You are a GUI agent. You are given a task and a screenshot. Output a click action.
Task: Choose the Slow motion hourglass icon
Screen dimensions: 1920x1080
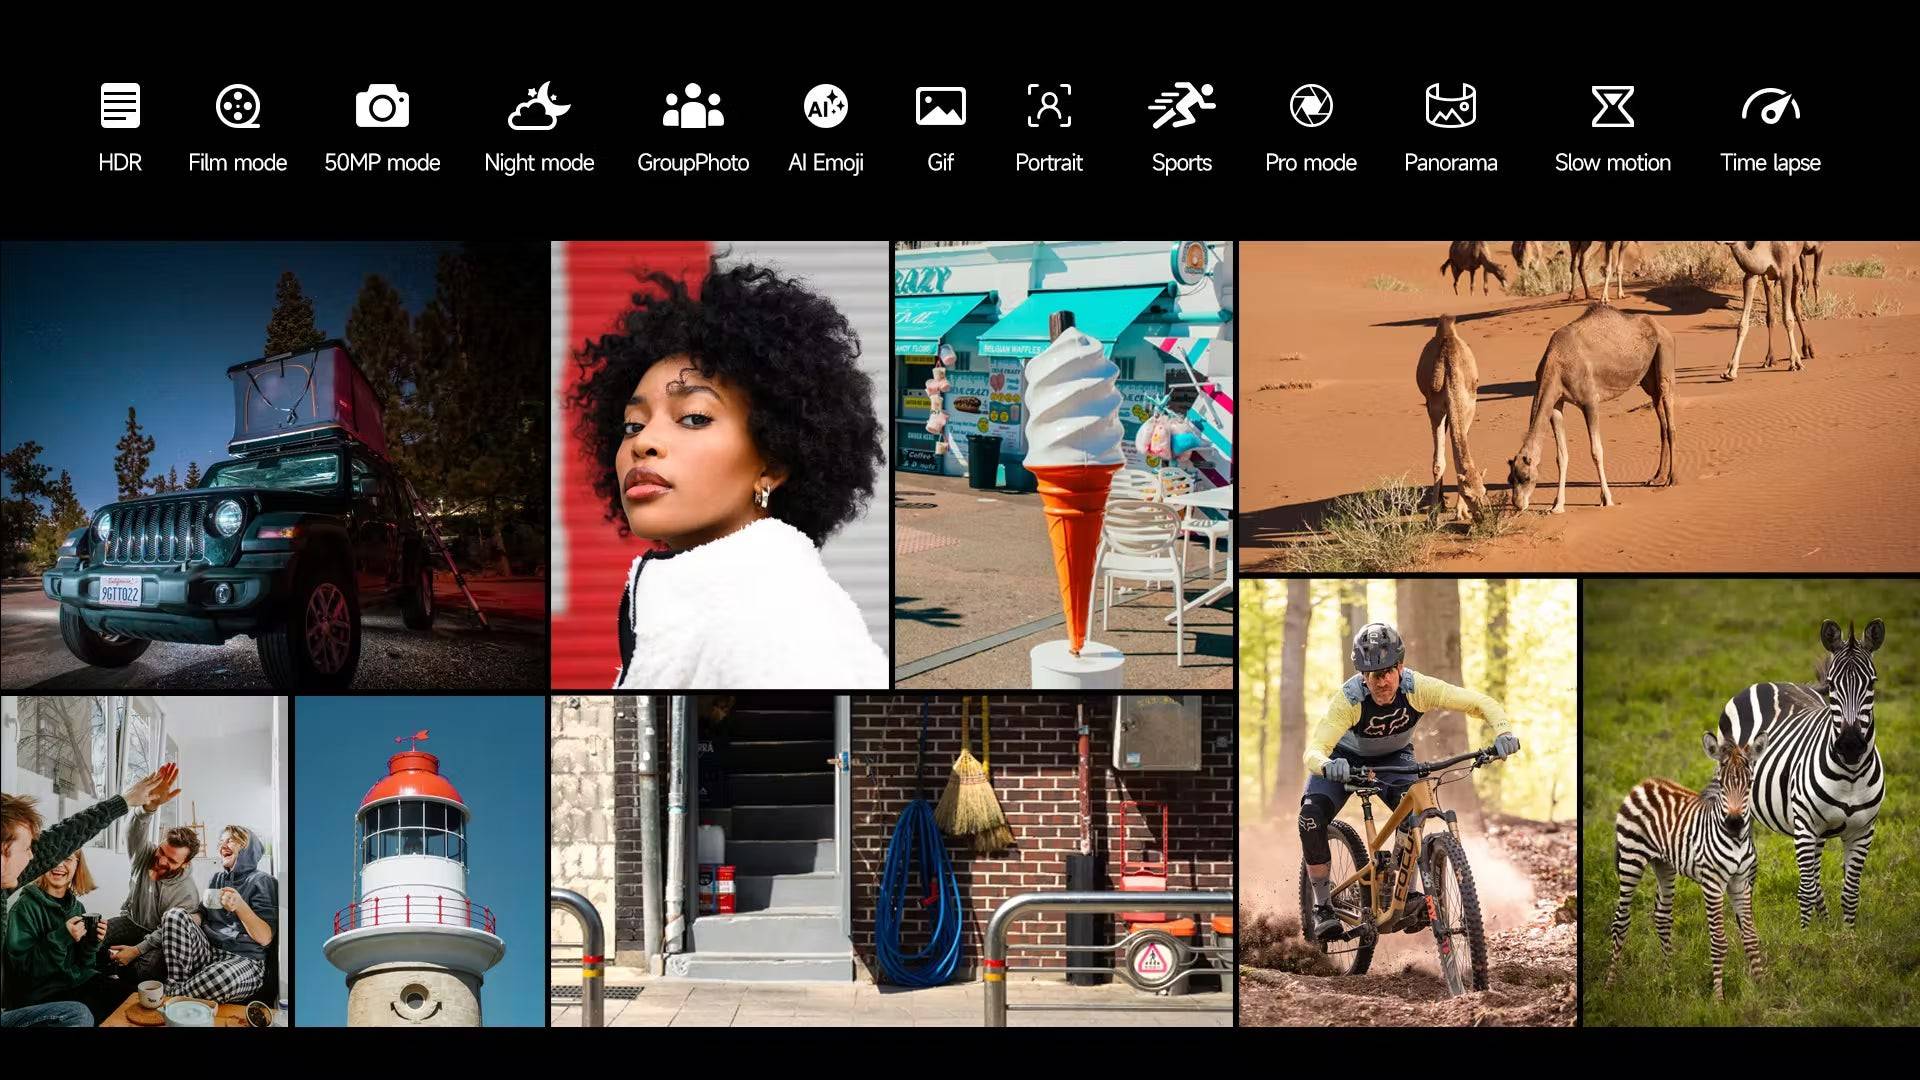click(x=1612, y=106)
